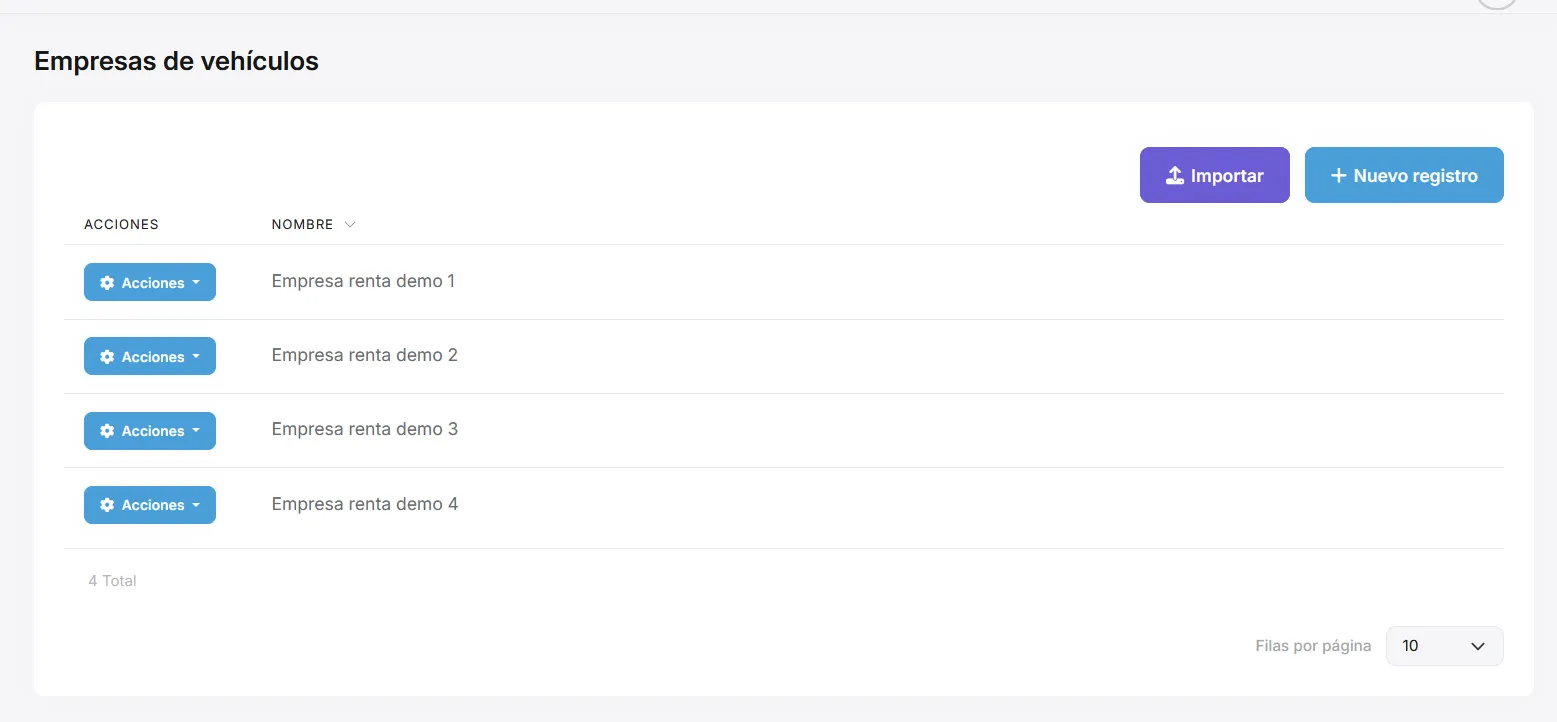1557x722 pixels.
Task: Expand Acciones menu for demo 2 row
Action: tap(150, 357)
